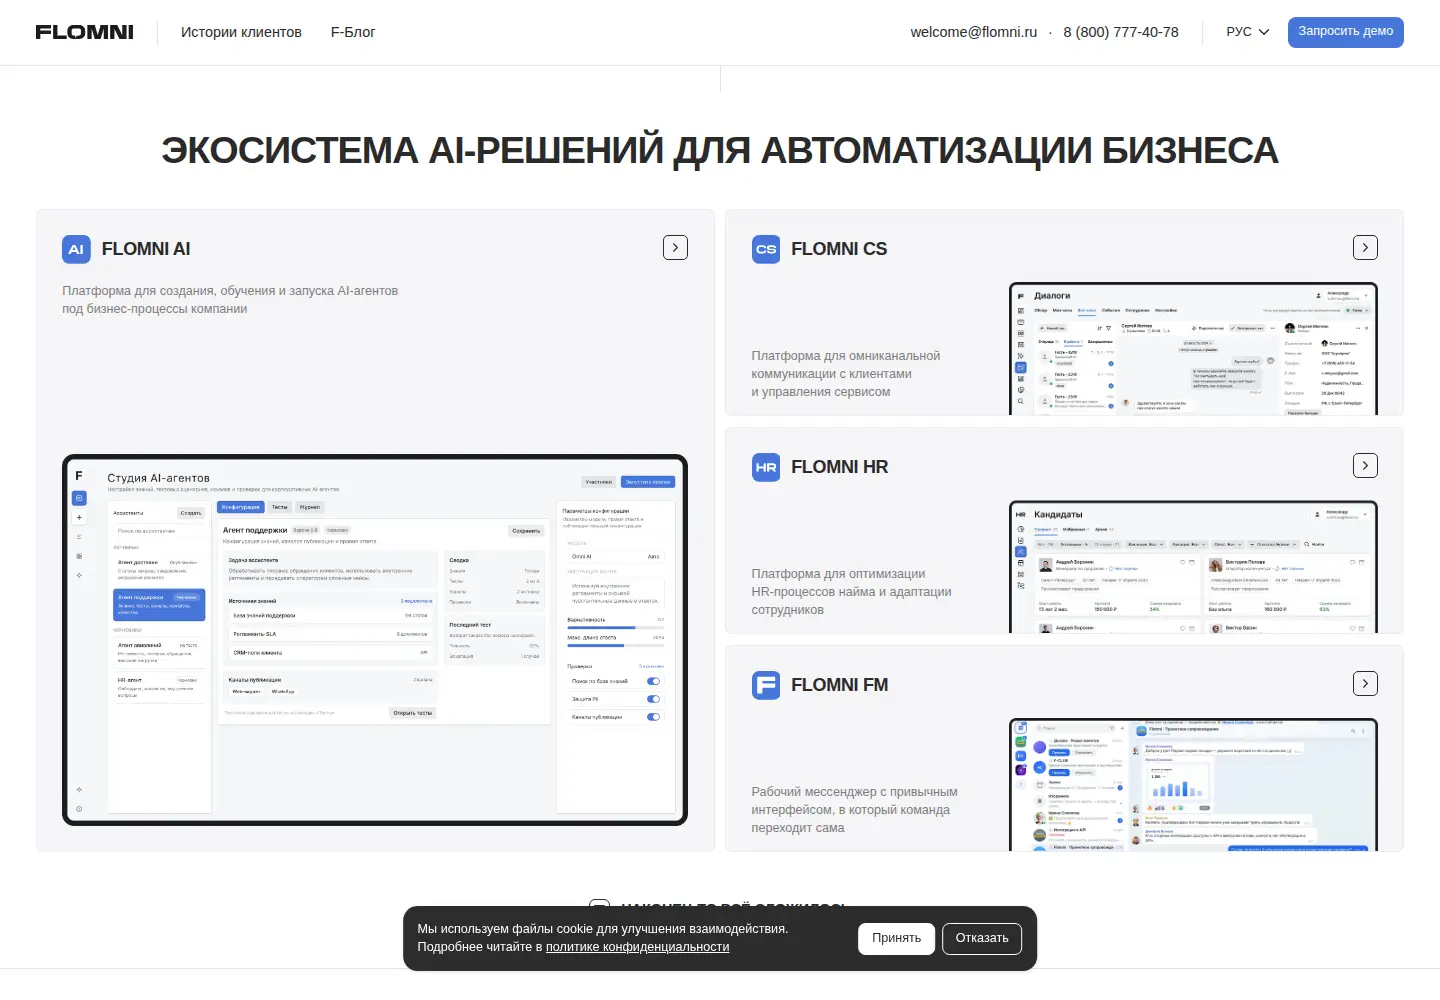Accept cookies with Принять button
This screenshot has height=1000, width=1440.
896,938
